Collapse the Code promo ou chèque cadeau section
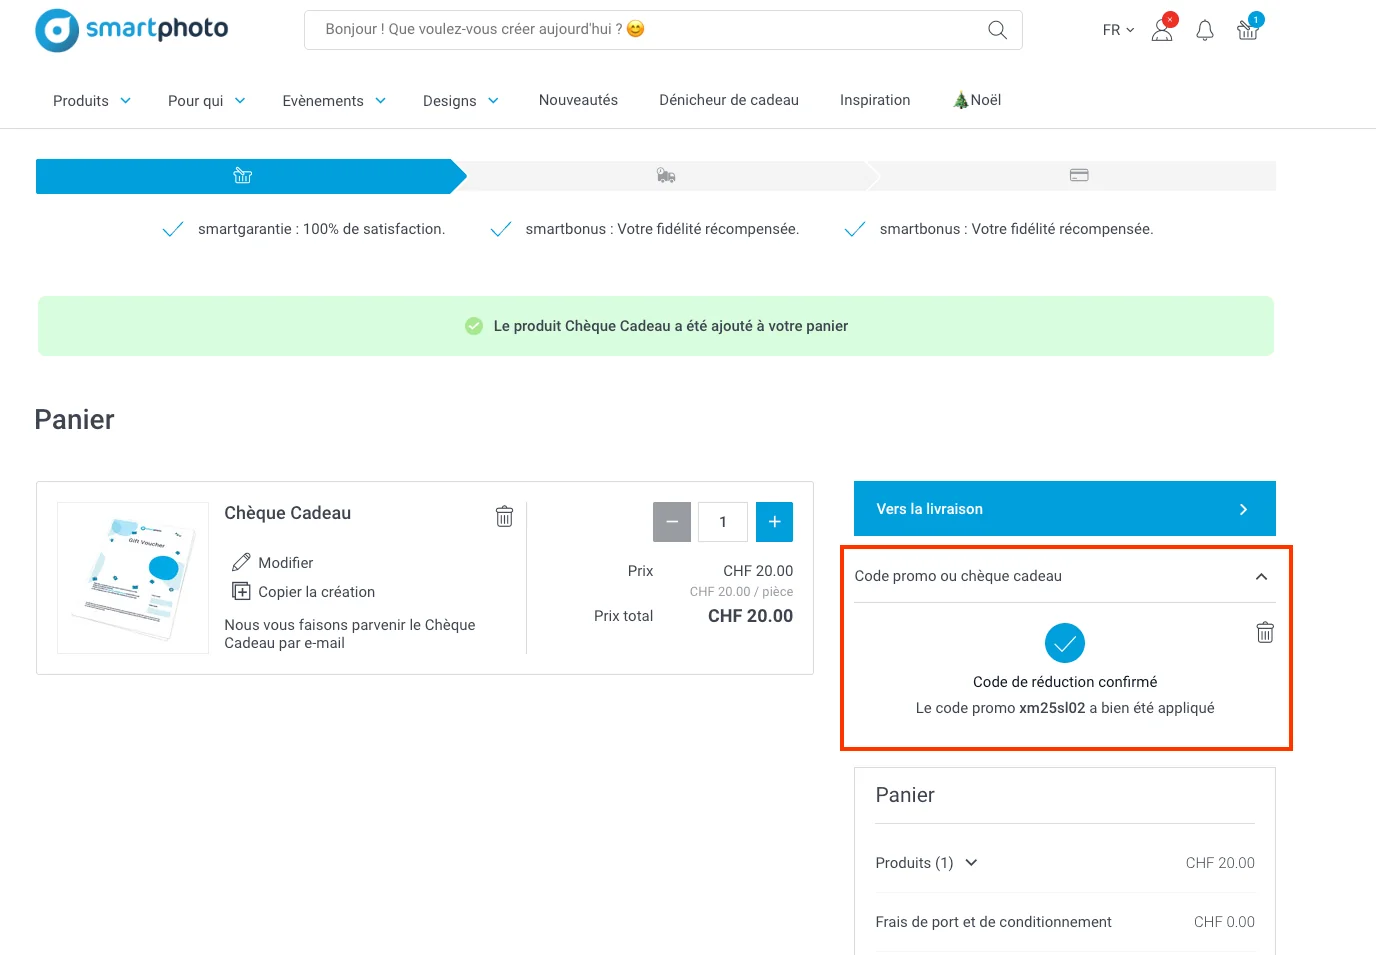 [x=1261, y=577]
